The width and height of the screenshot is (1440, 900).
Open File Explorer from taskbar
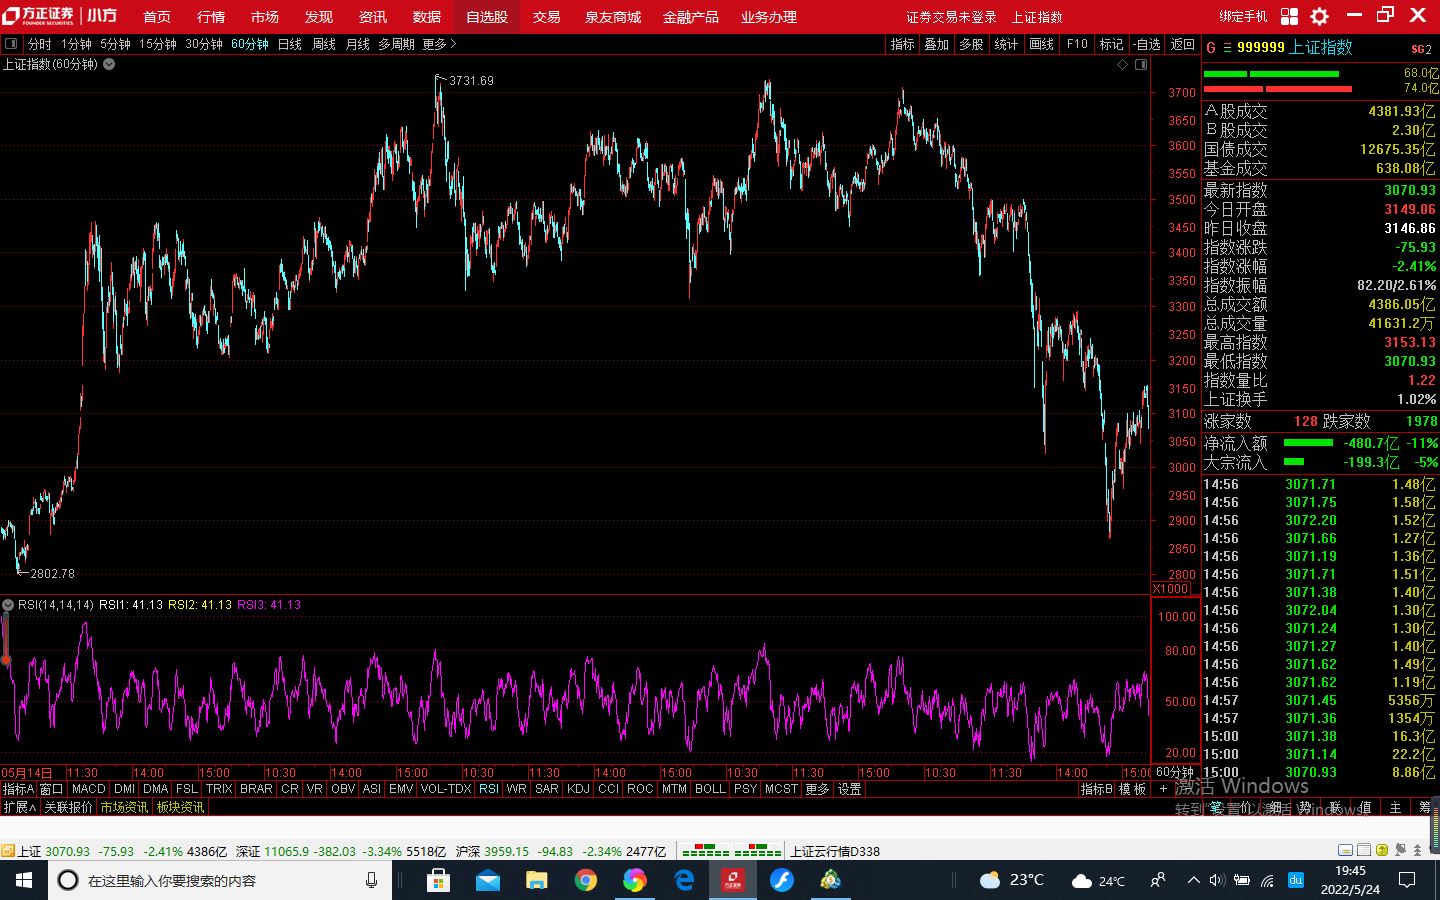[537, 880]
